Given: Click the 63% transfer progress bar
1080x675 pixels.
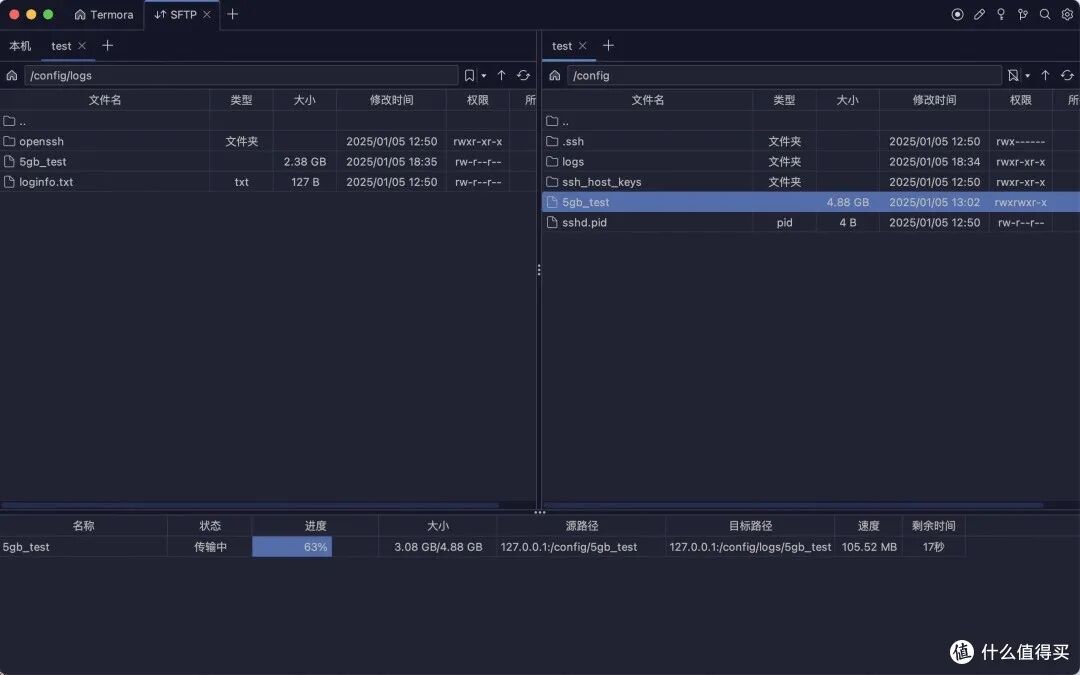Looking at the screenshot, I should point(292,546).
